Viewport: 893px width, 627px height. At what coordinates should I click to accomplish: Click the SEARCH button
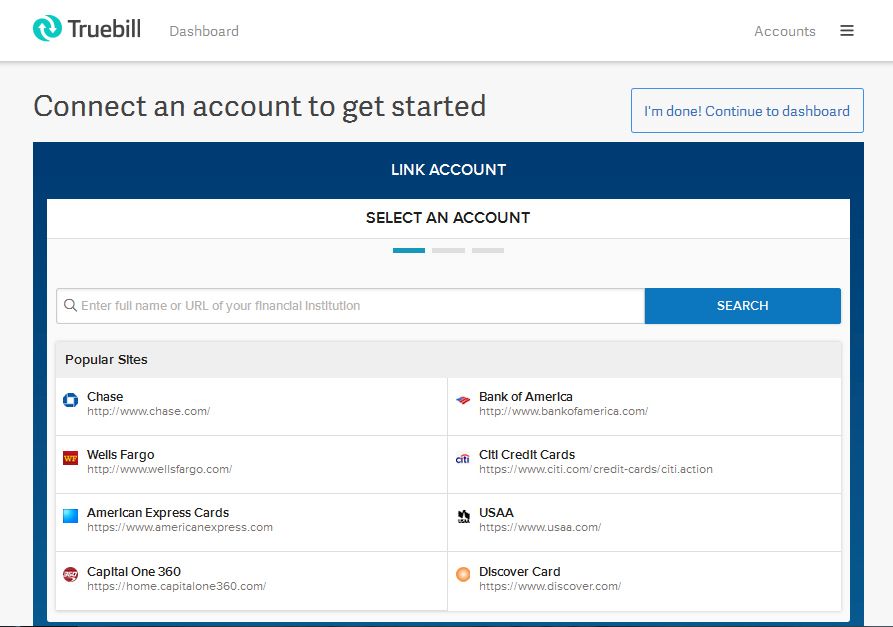(x=743, y=306)
